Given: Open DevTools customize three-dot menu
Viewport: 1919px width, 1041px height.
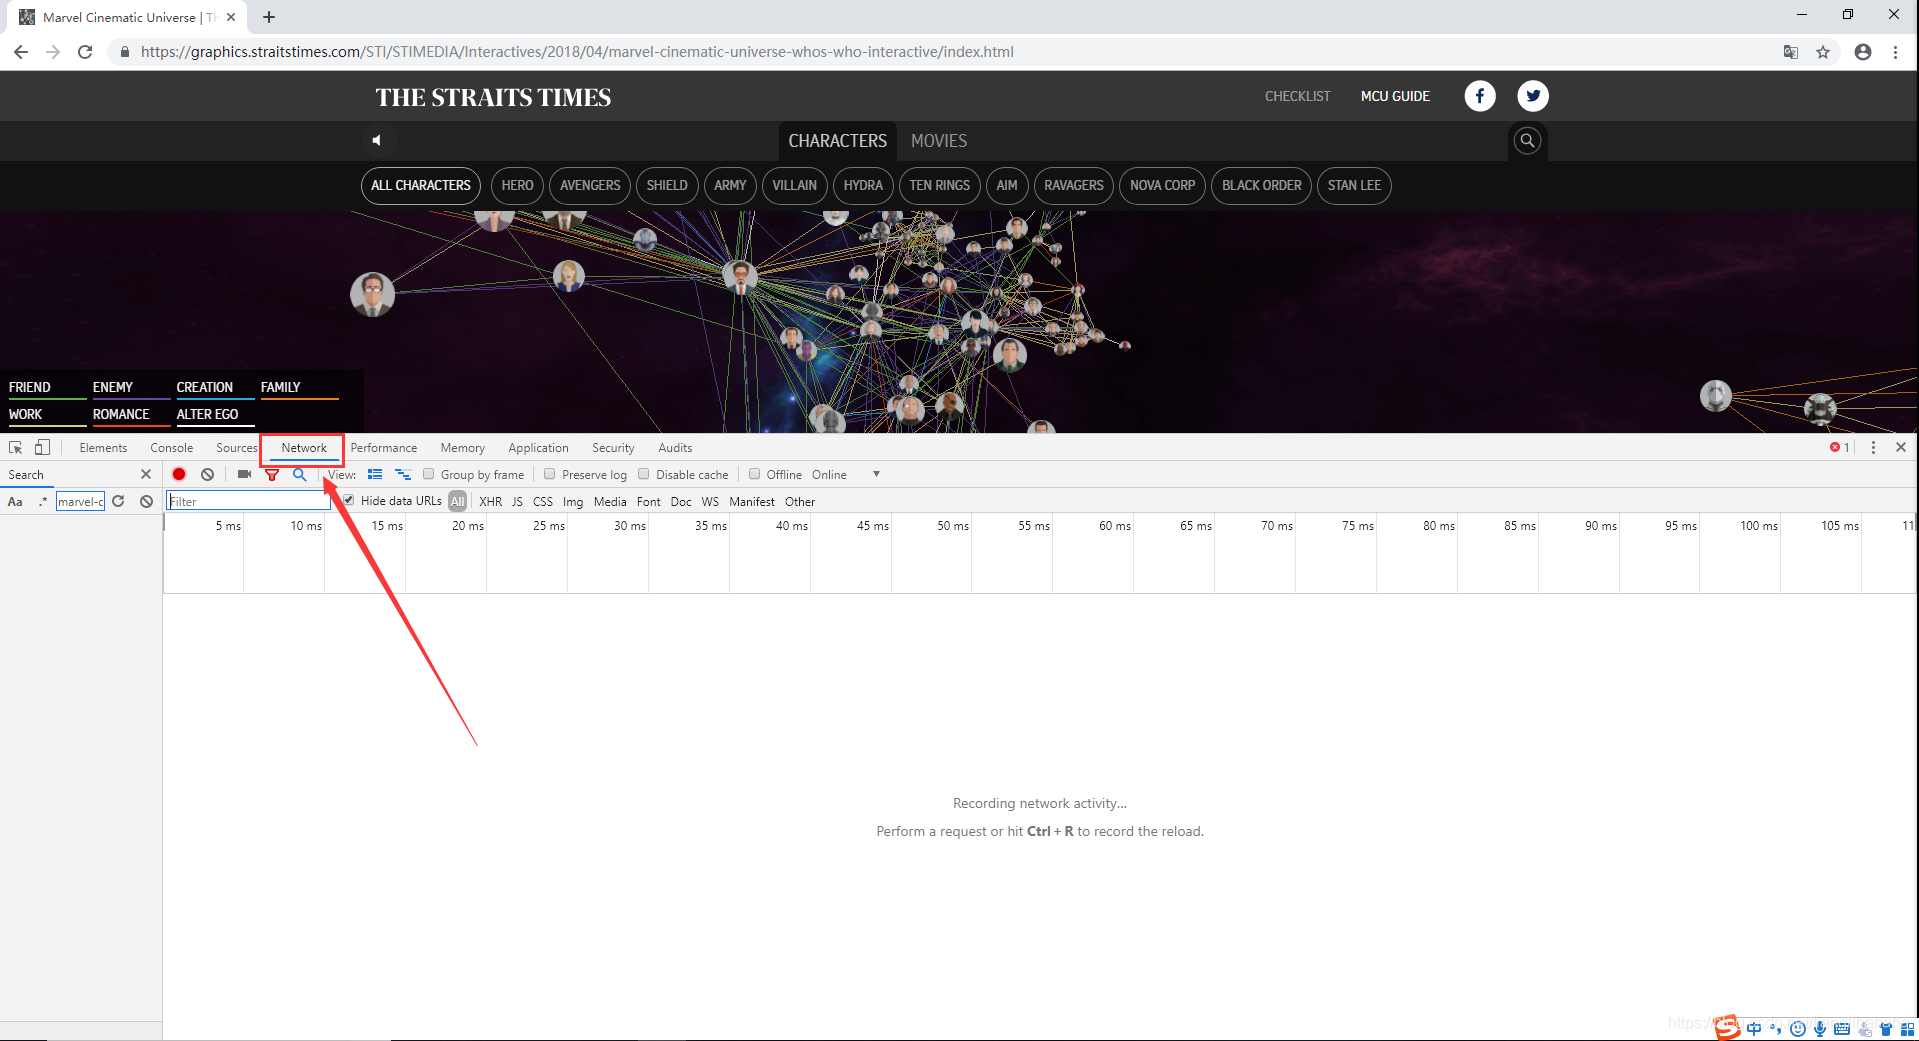Looking at the screenshot, I should tap(1873, 448).
